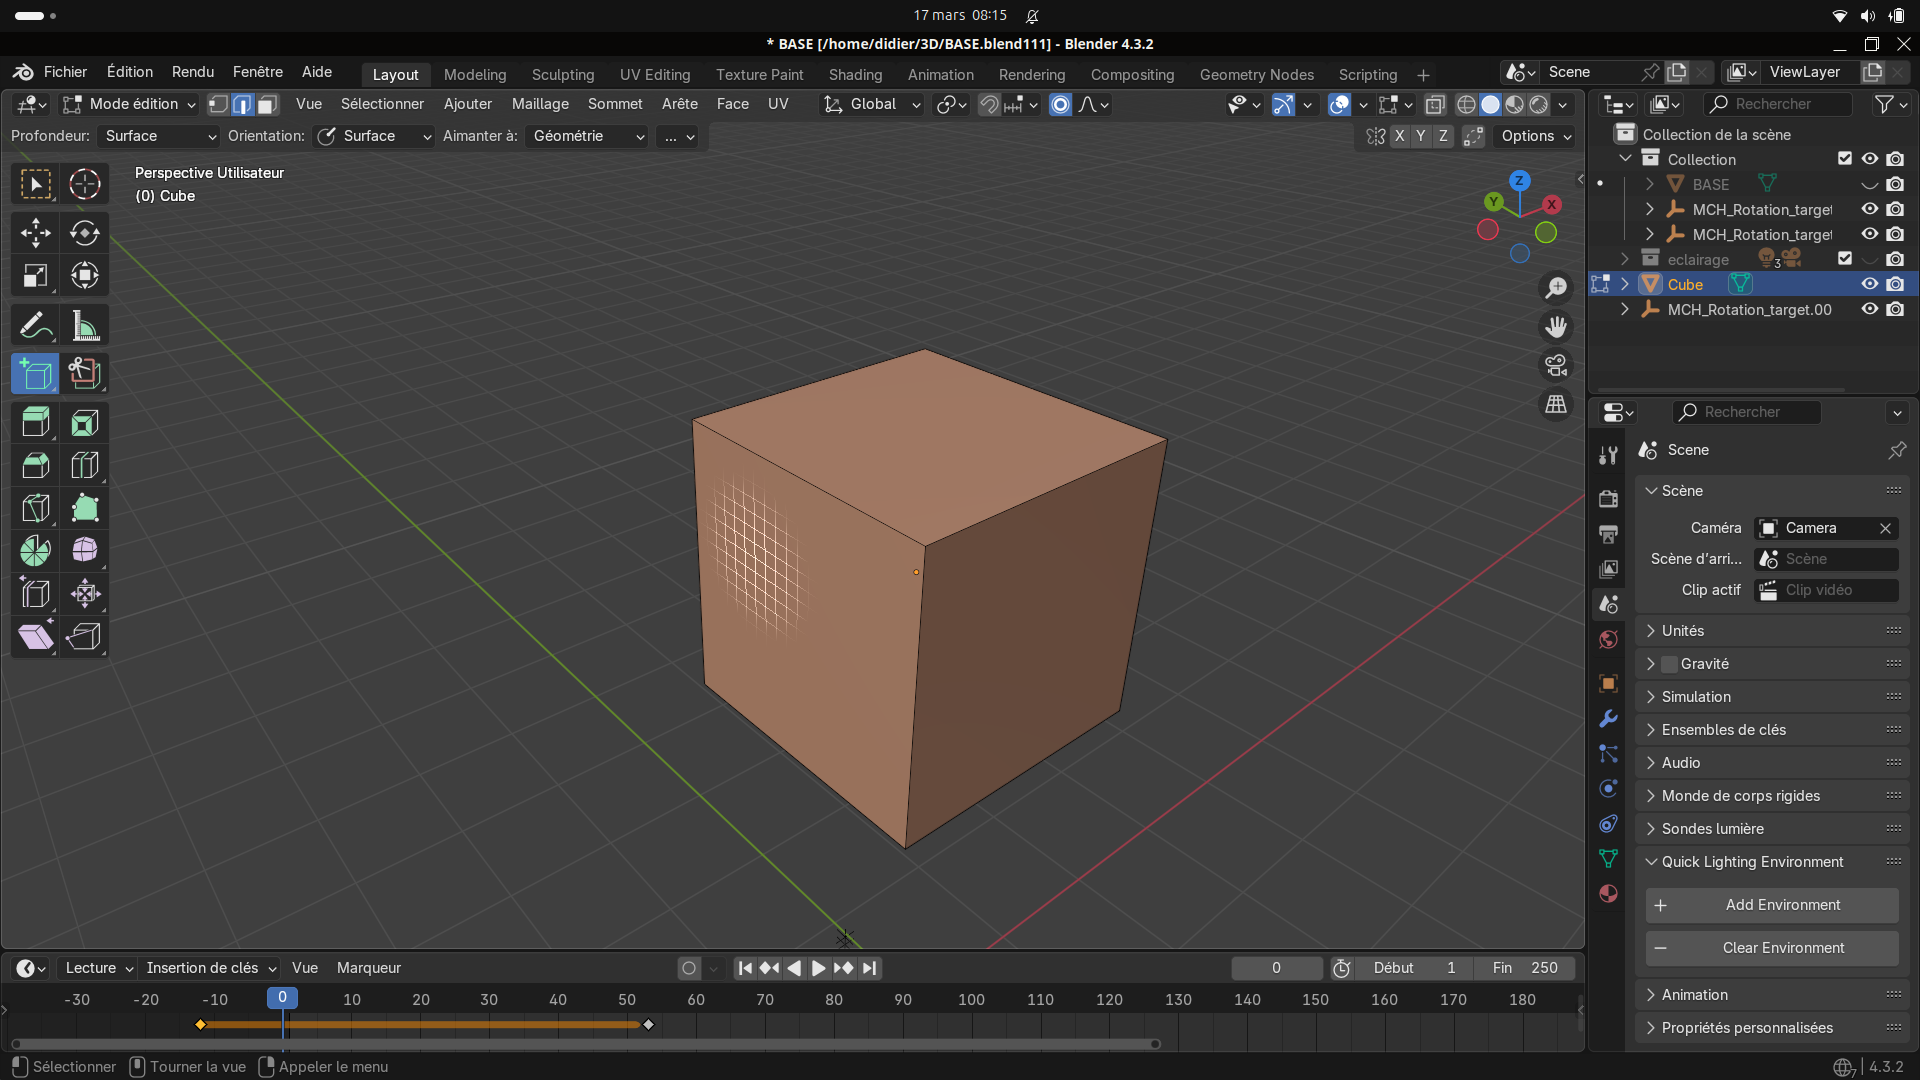Select the Measure tool icon
Viewport: 1920px width, 1080px height.
click(85, 326)
